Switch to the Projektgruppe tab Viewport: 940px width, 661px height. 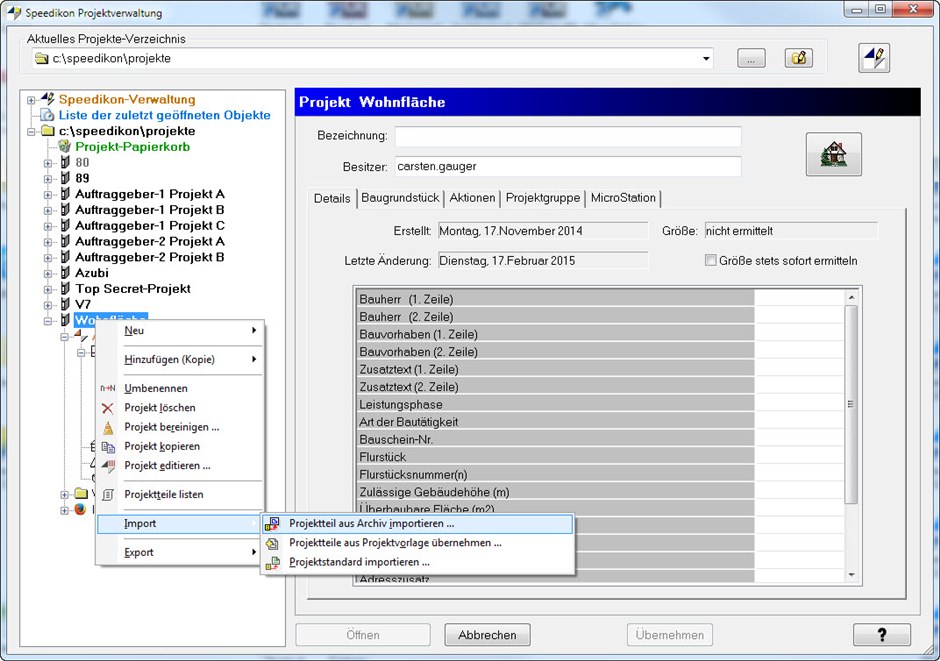pos(543,198)
